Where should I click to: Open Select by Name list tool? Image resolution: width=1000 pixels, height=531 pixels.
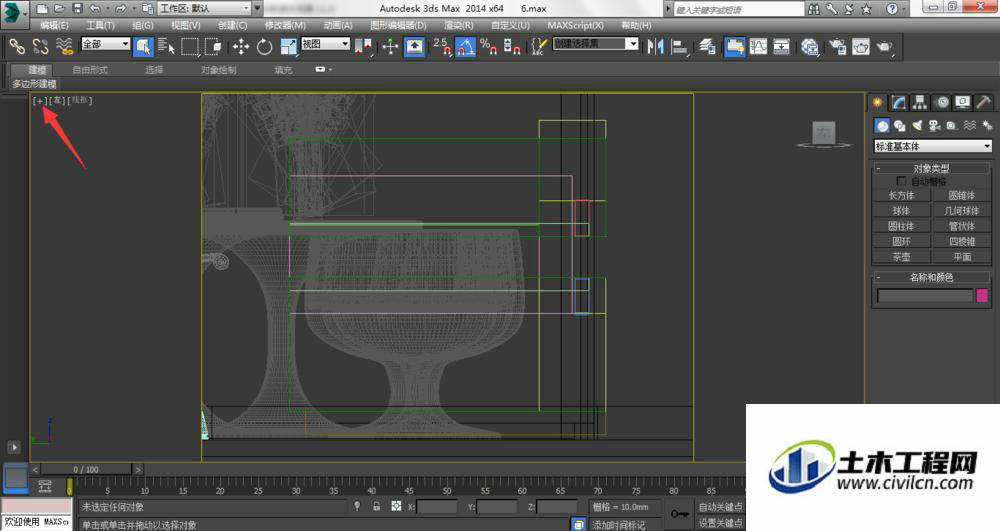tap(166, 47)
